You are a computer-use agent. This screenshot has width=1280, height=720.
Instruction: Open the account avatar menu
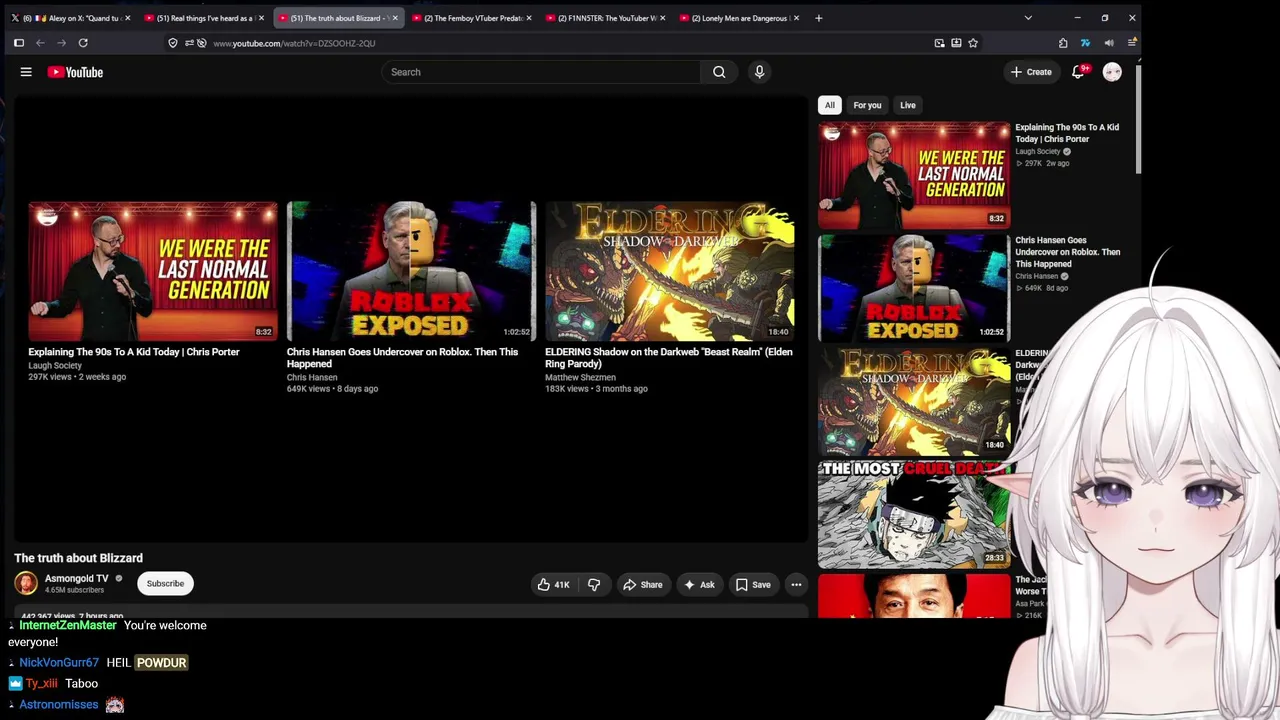pos(1112,72)
